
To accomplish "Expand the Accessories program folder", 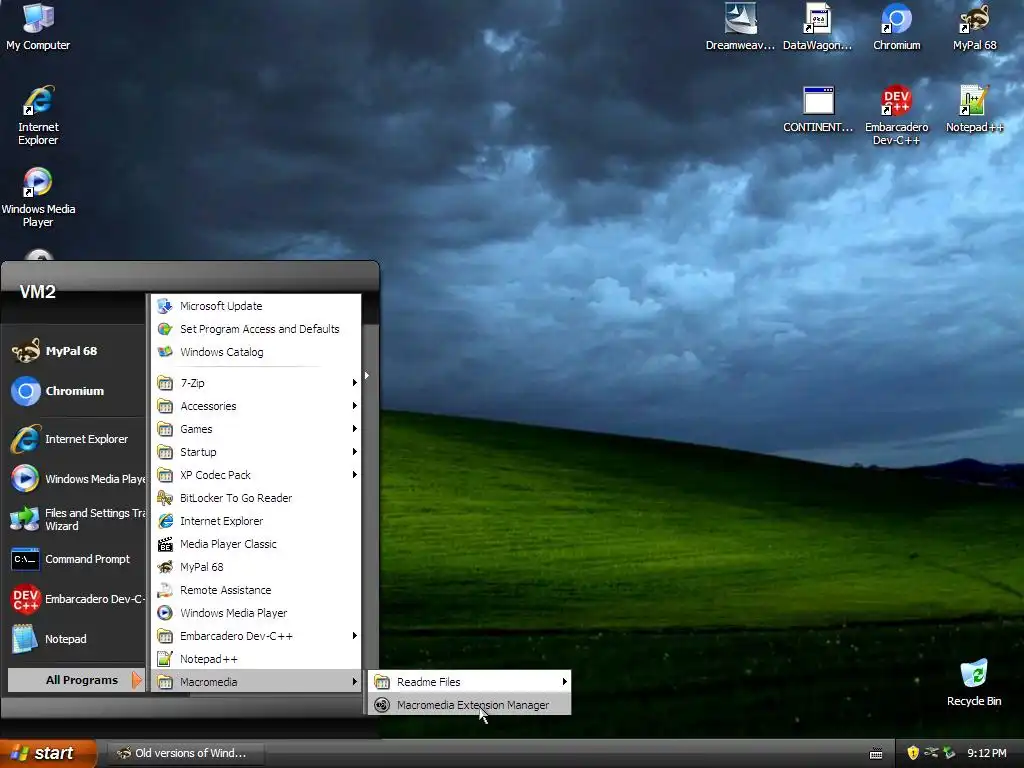I will (256, 406).
